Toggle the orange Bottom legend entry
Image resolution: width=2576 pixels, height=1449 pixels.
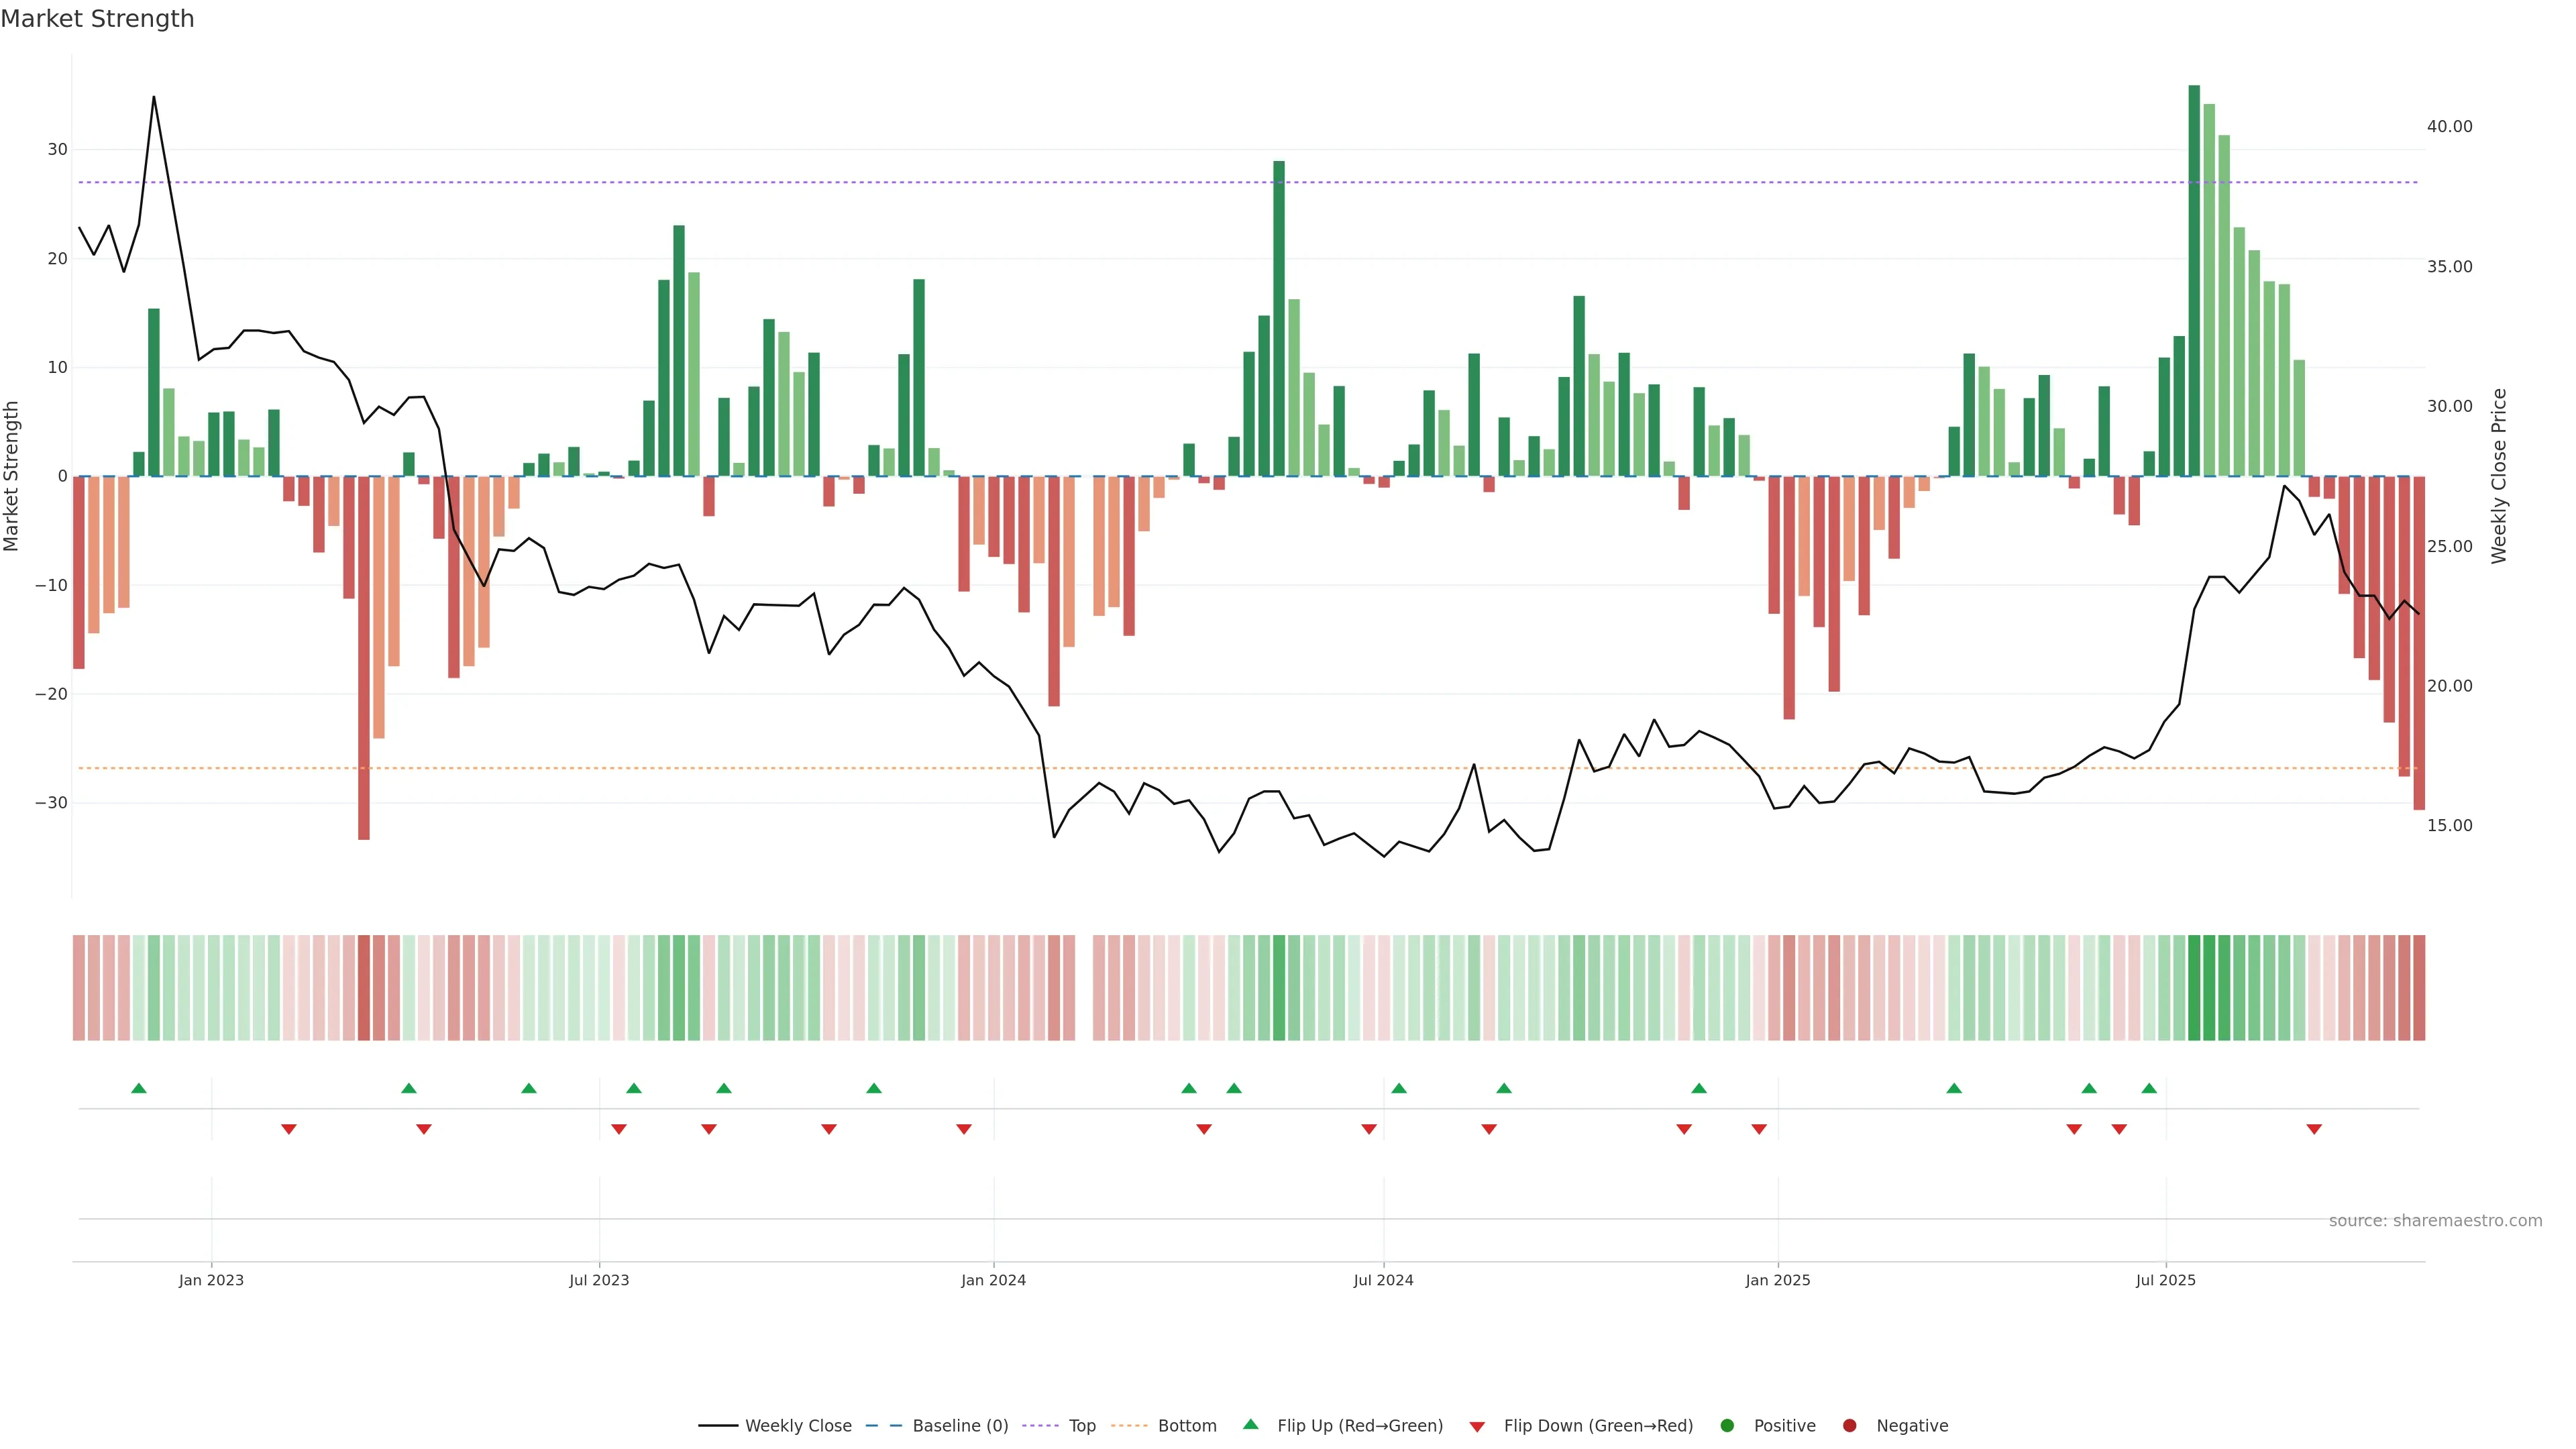coord(1129,1426)
